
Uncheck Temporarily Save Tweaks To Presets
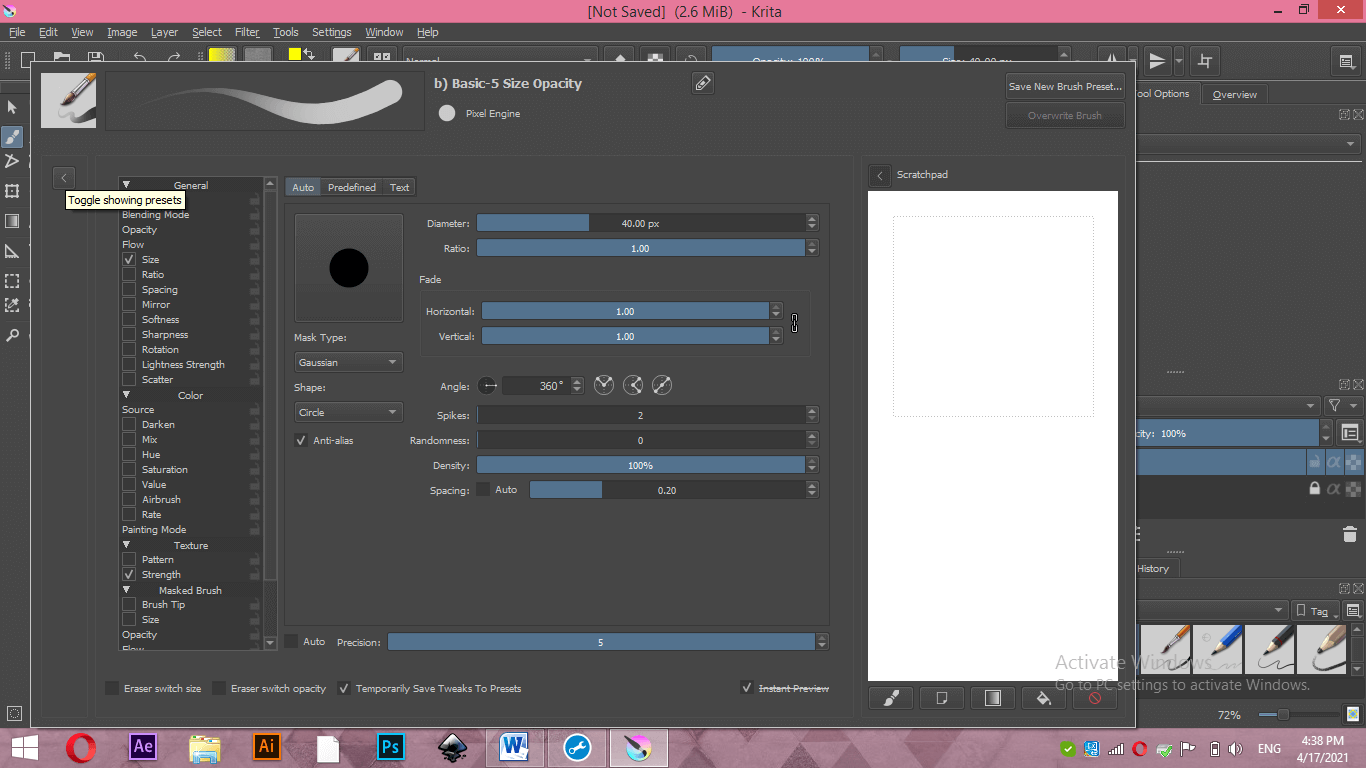click(344, 688)
